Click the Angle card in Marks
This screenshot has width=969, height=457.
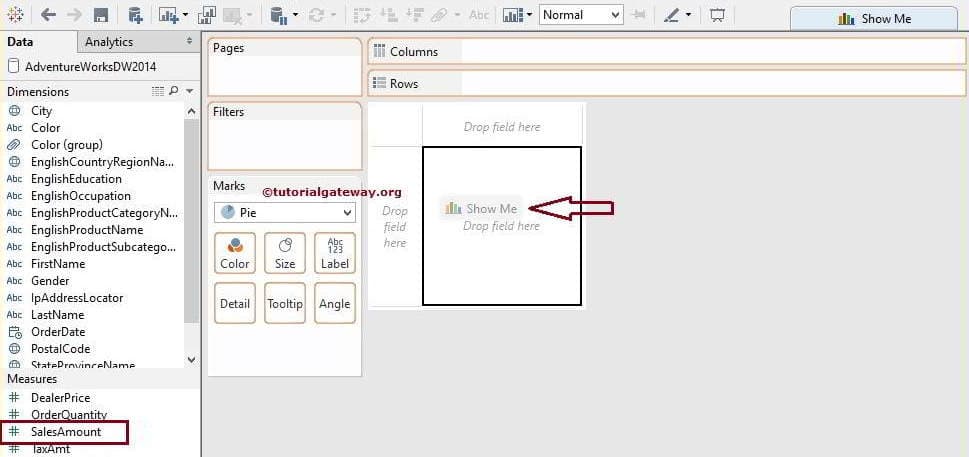tap(335, 303)
